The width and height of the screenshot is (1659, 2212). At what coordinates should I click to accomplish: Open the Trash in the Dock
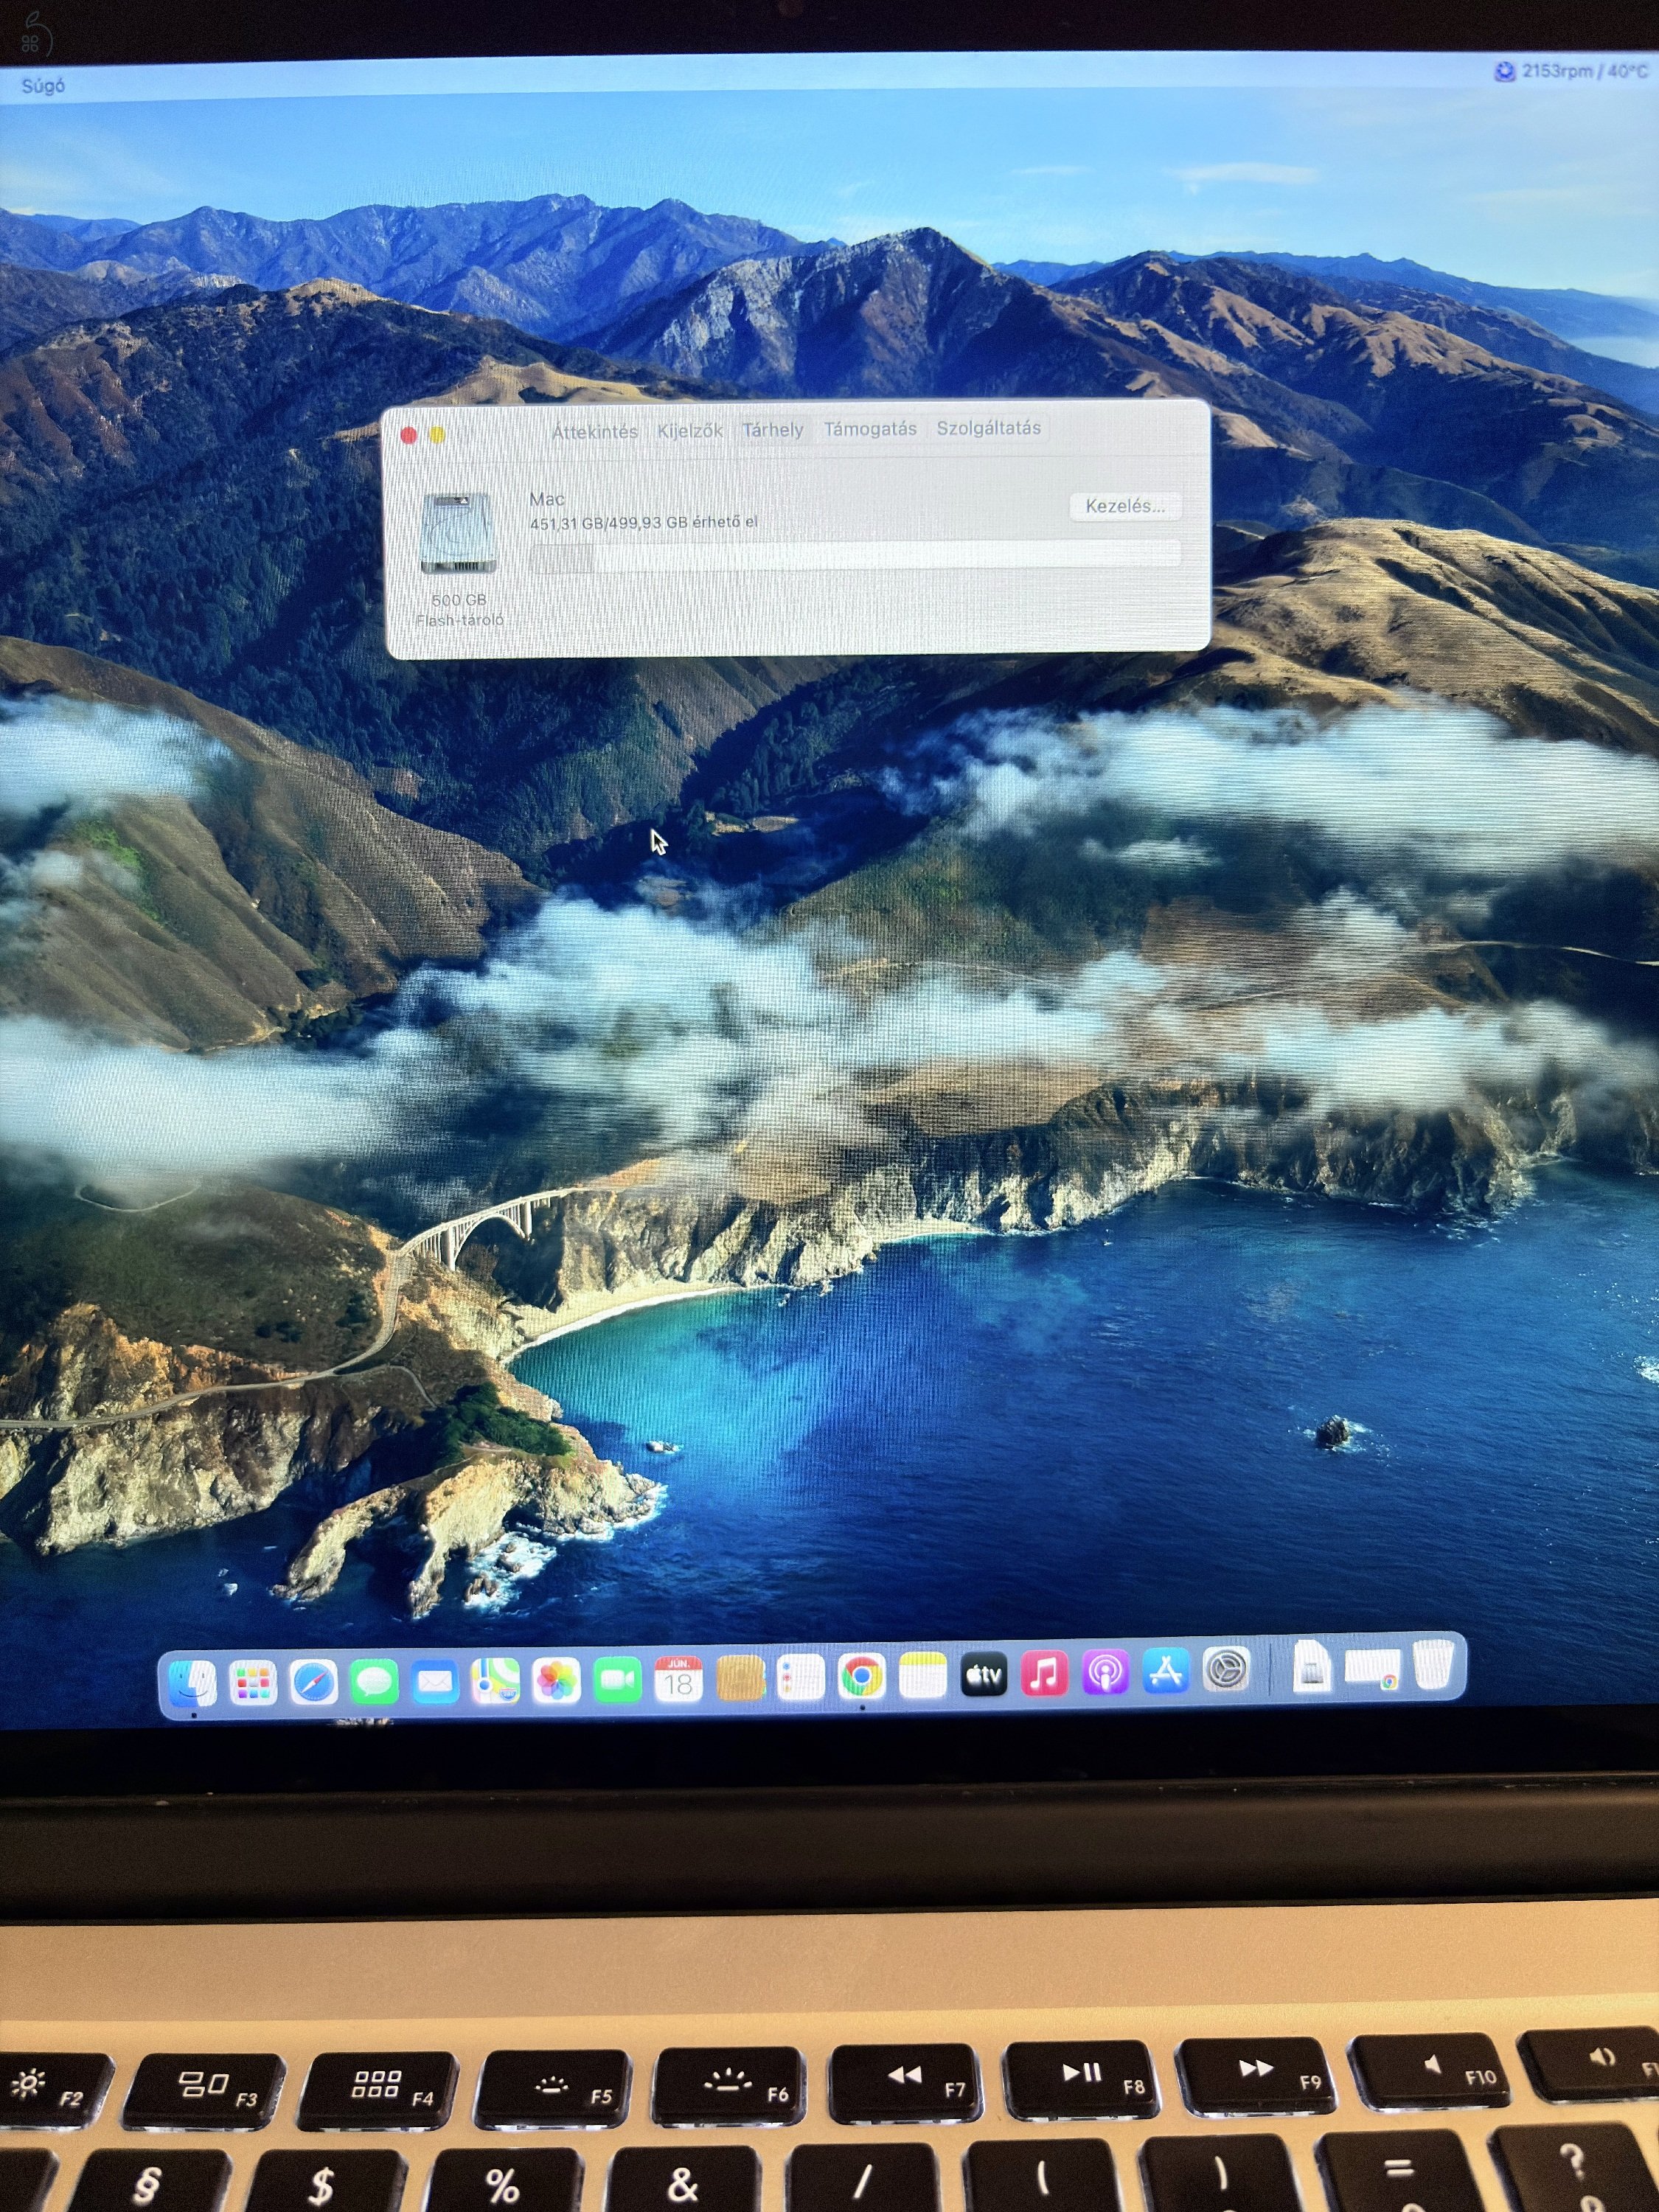[x=1433, y=1664]
